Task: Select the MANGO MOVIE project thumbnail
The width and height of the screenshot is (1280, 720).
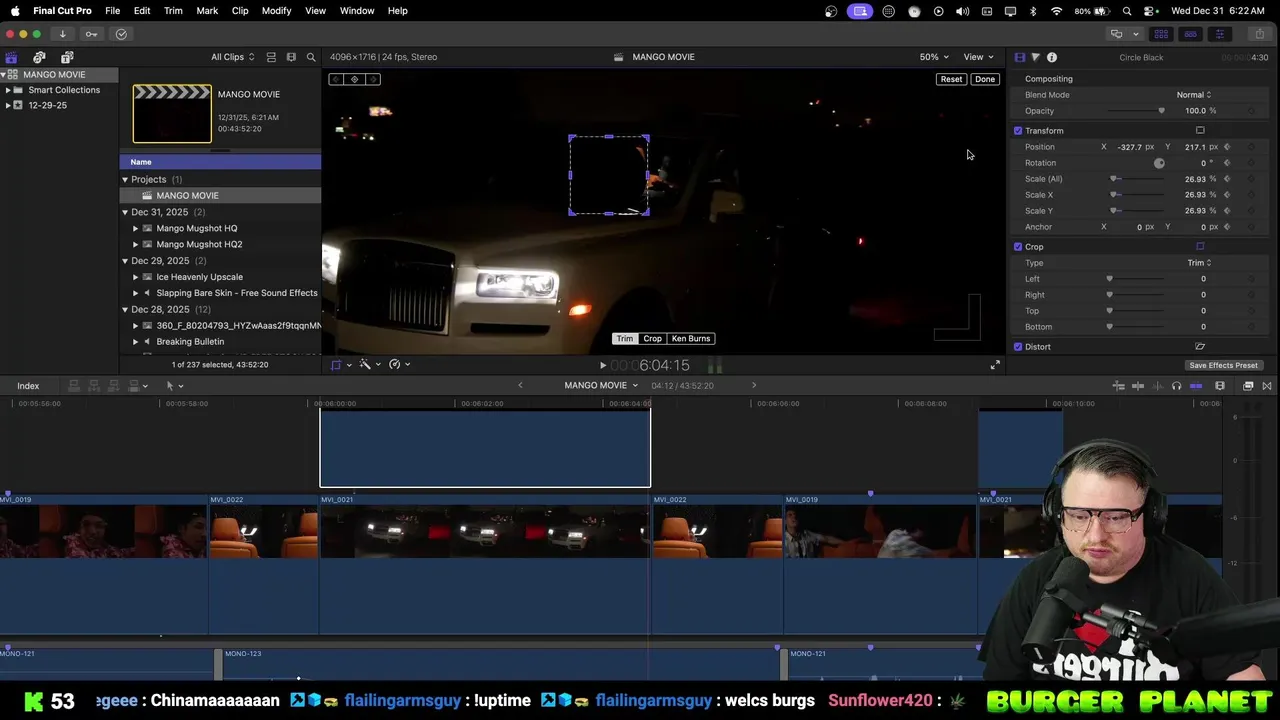Action: 172,113
